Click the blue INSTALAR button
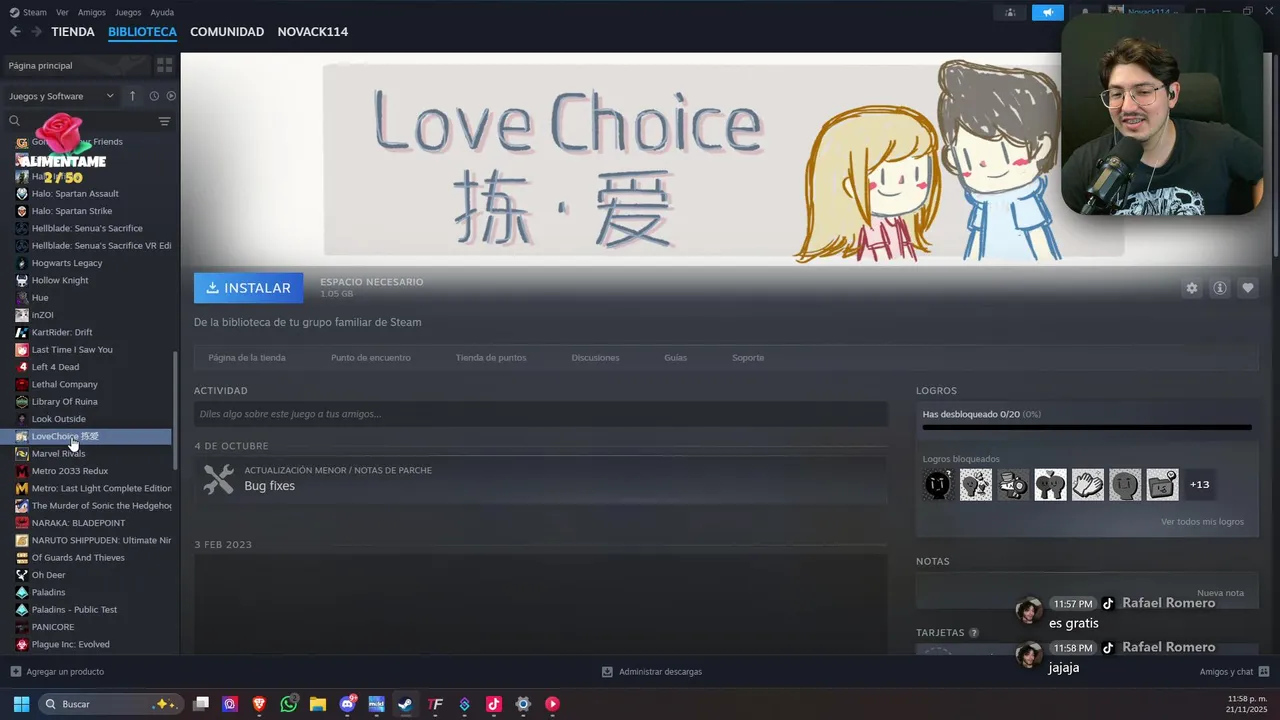Screen dimensions: 1280x720 tap(248, 288)
